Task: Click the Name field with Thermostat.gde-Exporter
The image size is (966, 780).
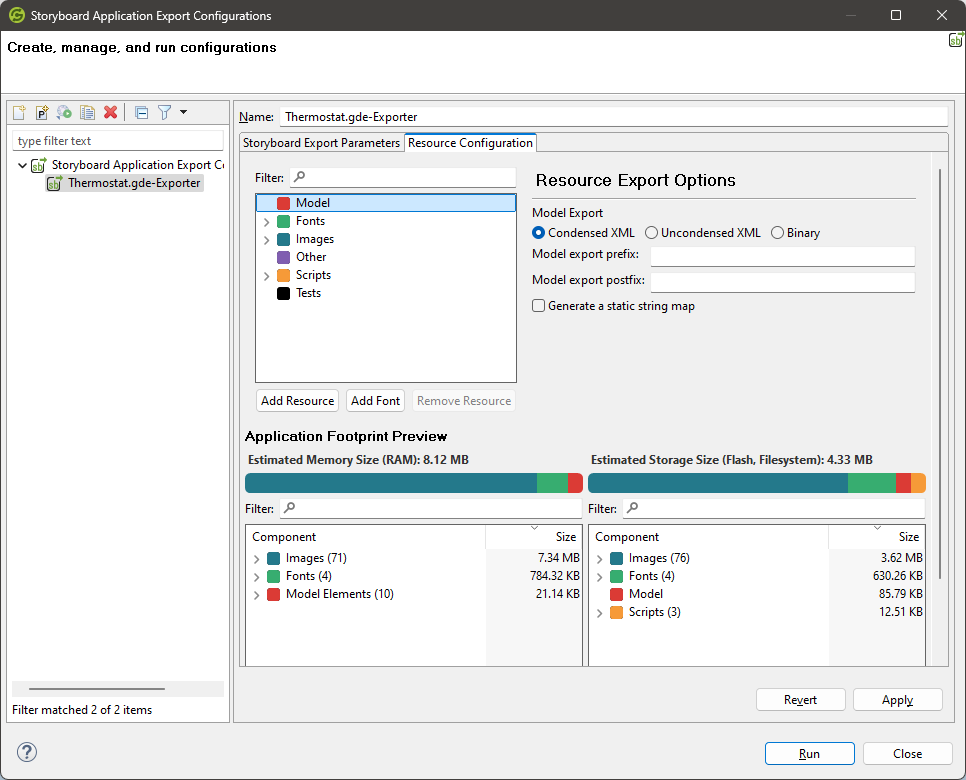Action: [x=613, y=117]
